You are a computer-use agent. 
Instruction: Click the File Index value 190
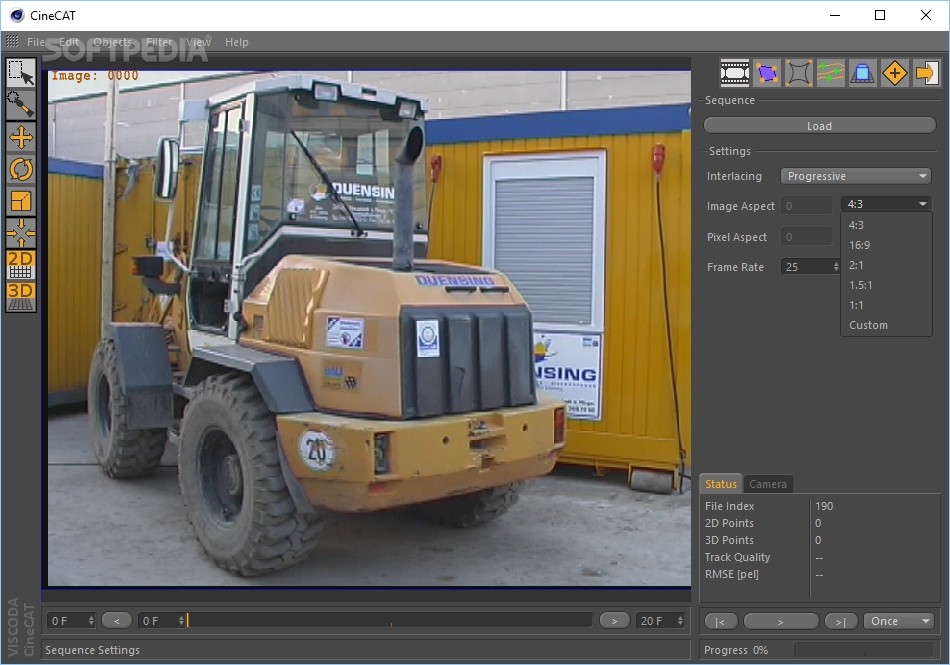(x=824, y=506)
